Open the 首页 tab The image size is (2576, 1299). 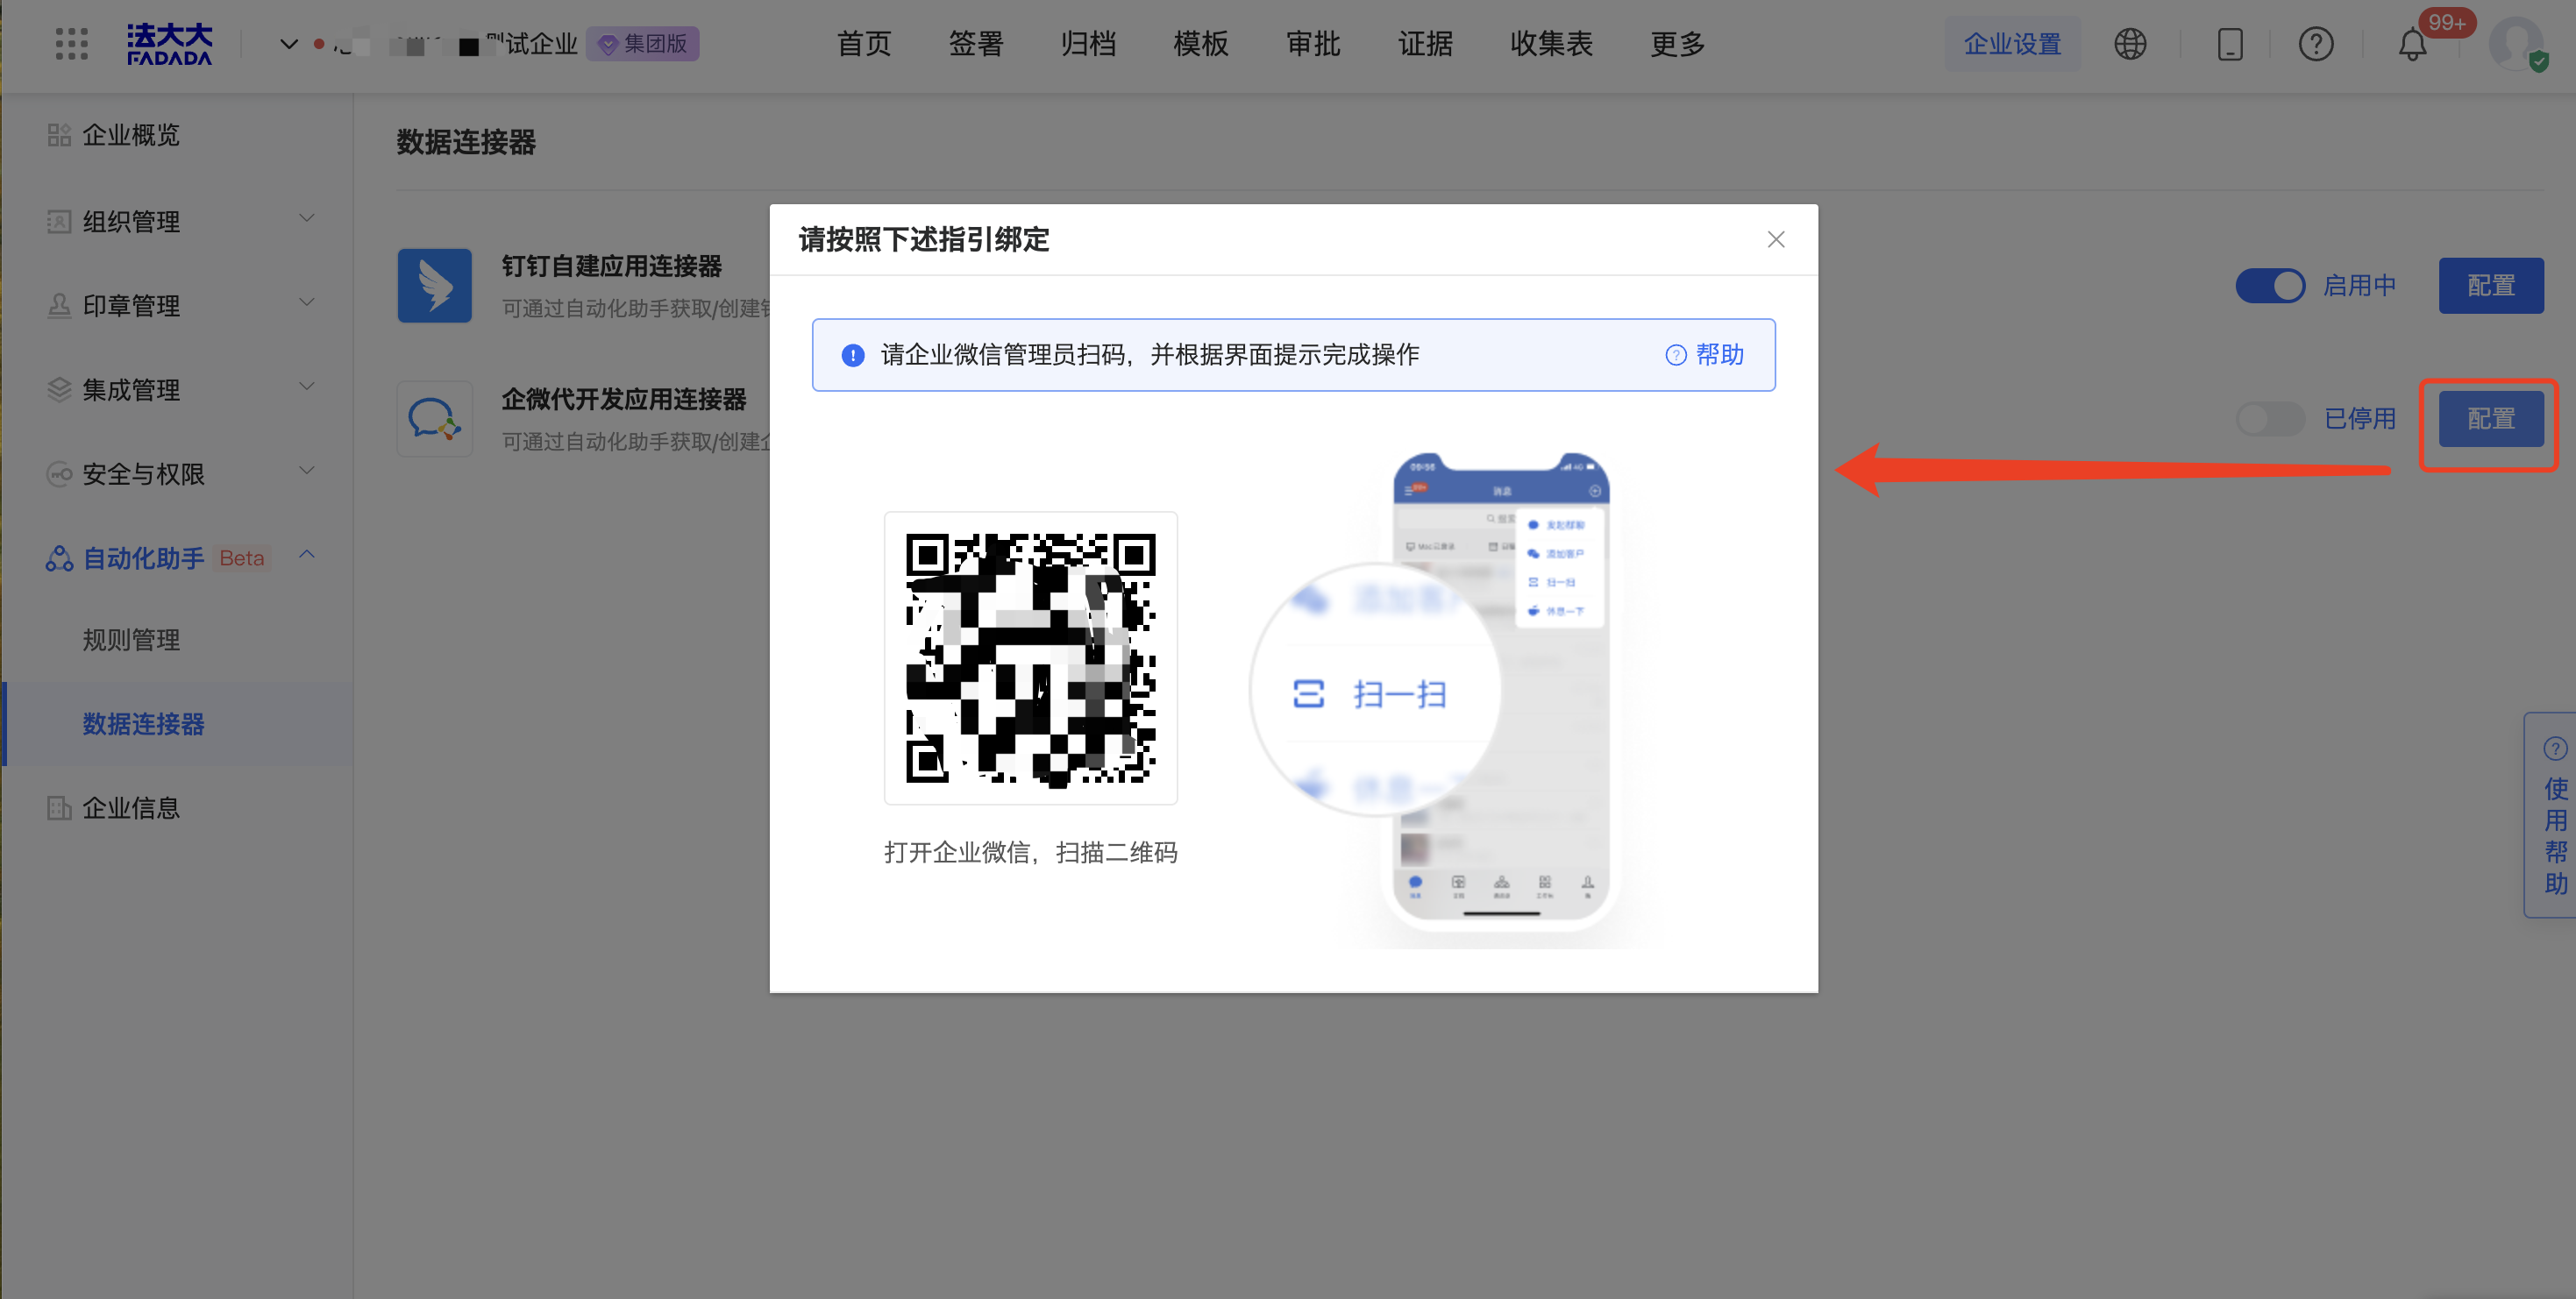(x=864, y=44)
